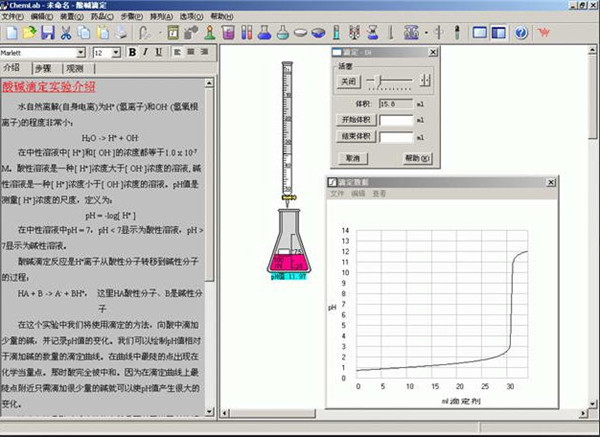Open the 文件(F) menu
The width and height of the screenshot is (600, 437).
tap(13, 16)
